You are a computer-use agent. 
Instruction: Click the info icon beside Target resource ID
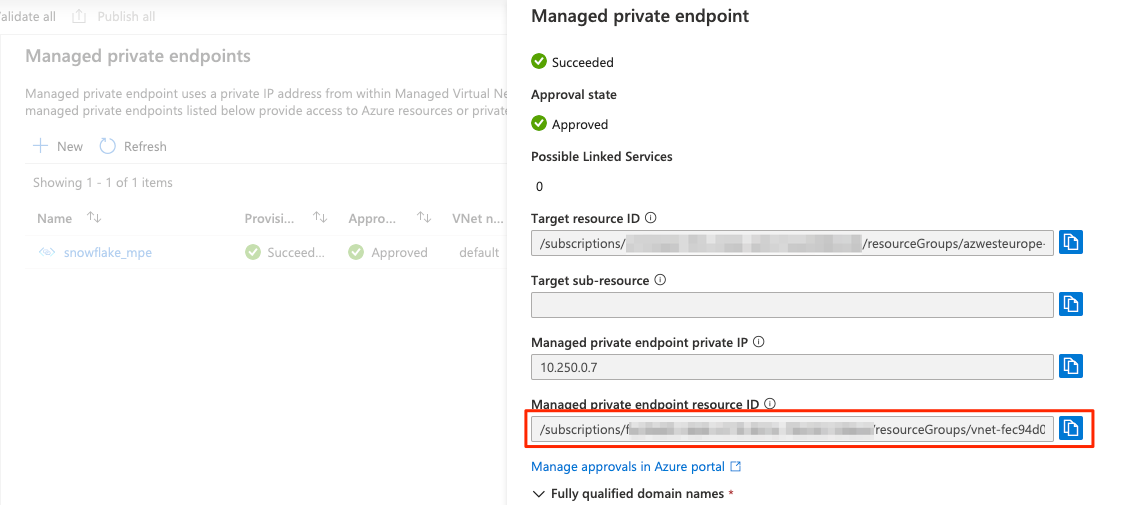coord(650,218)
